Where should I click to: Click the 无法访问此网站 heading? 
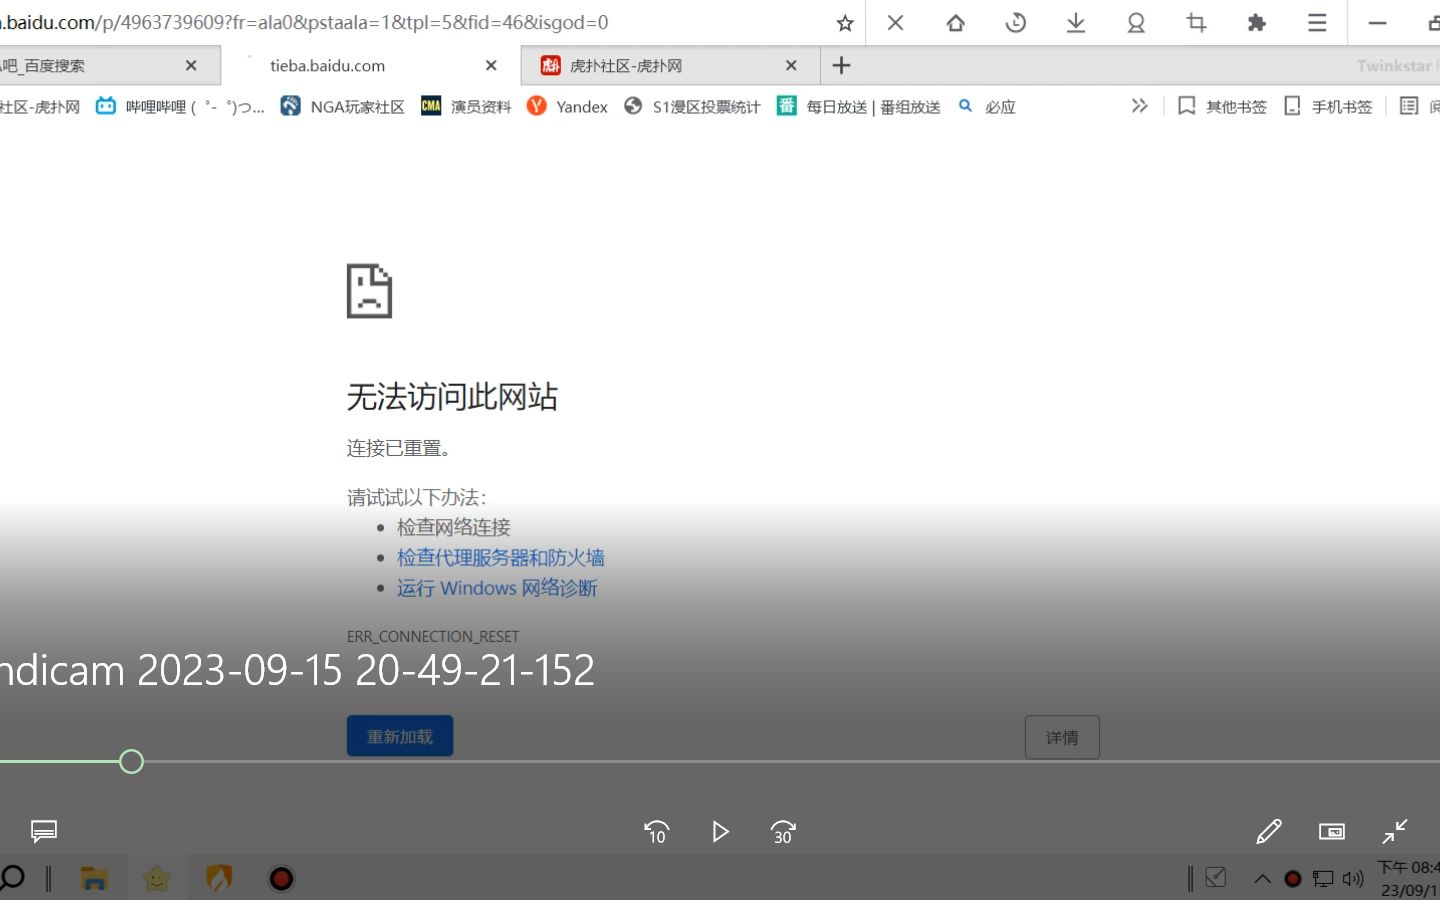(452, 397)
